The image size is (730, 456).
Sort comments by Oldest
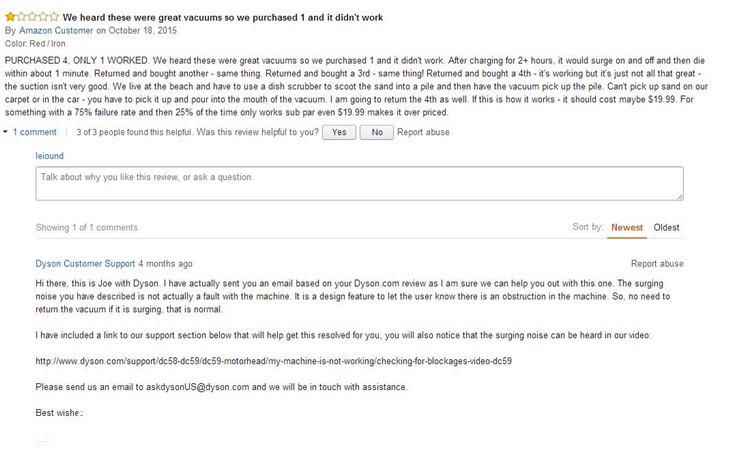point(666,228)
